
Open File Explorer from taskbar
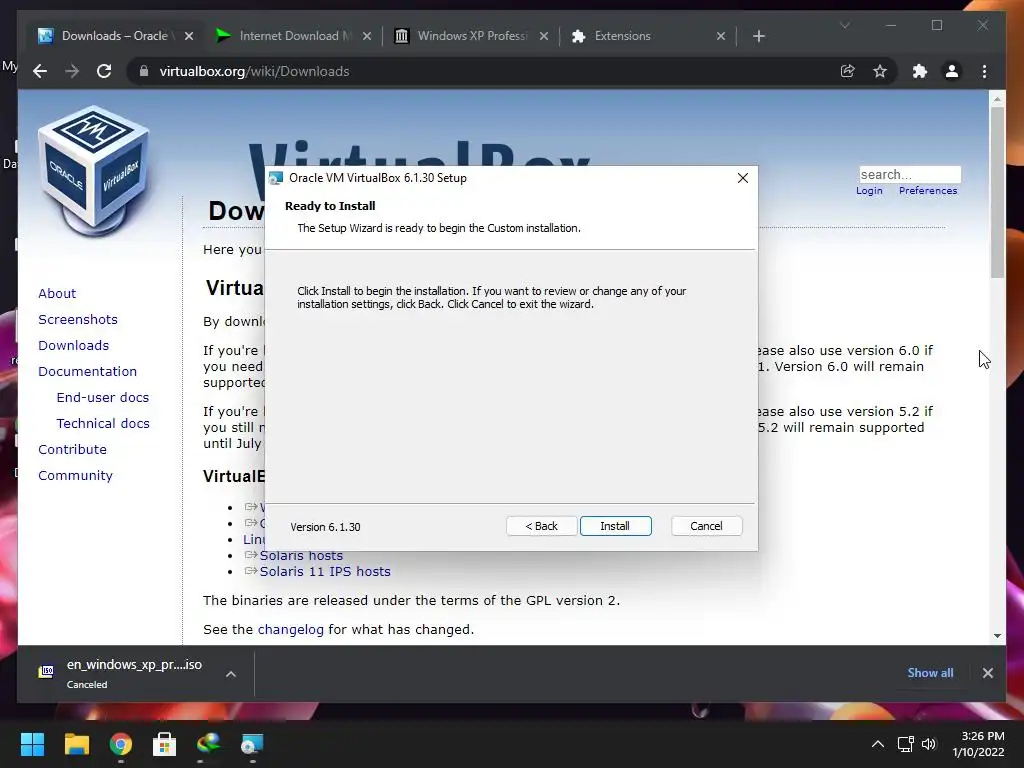[76, 744]
